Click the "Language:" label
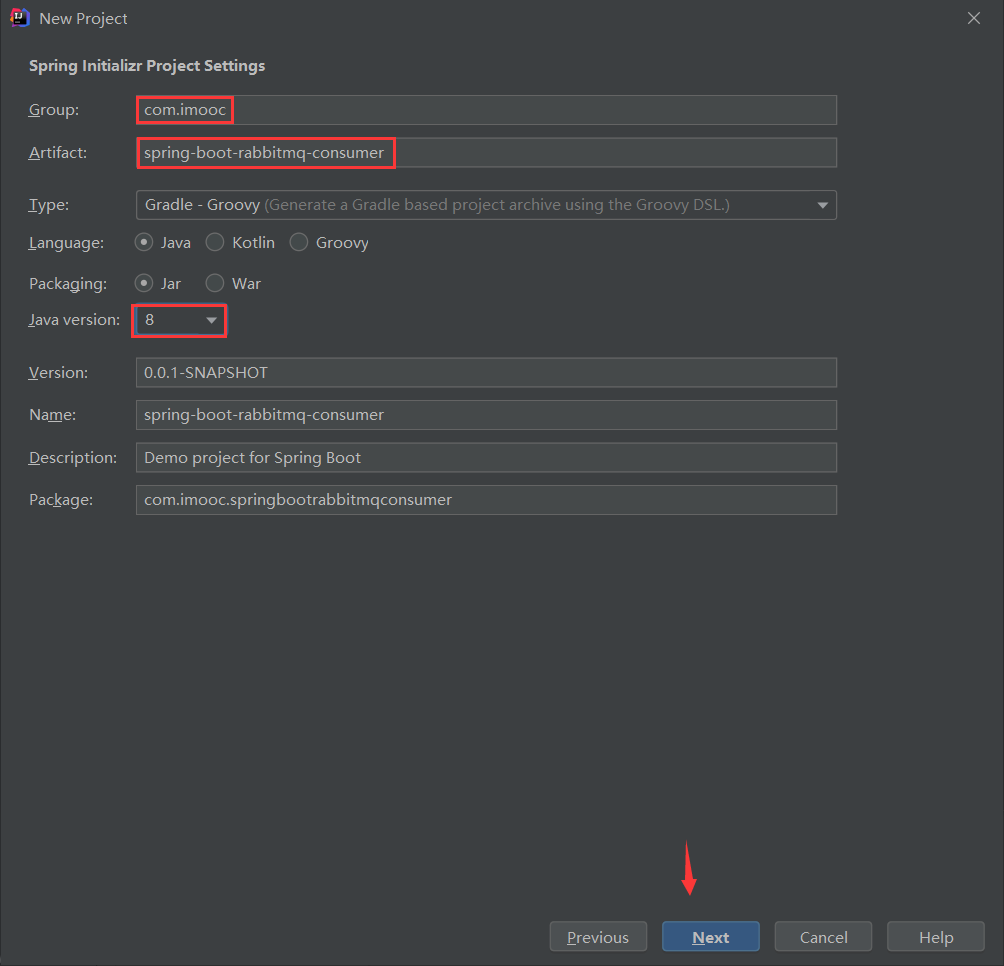 pos(66,243)
